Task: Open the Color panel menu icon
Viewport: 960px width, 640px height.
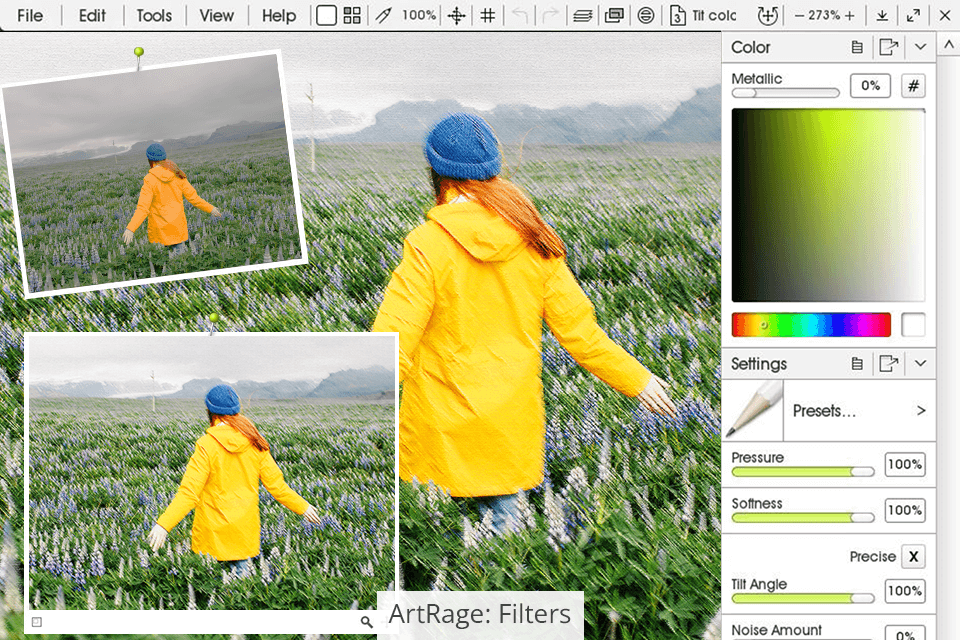Action: click(x=857, y=47)
